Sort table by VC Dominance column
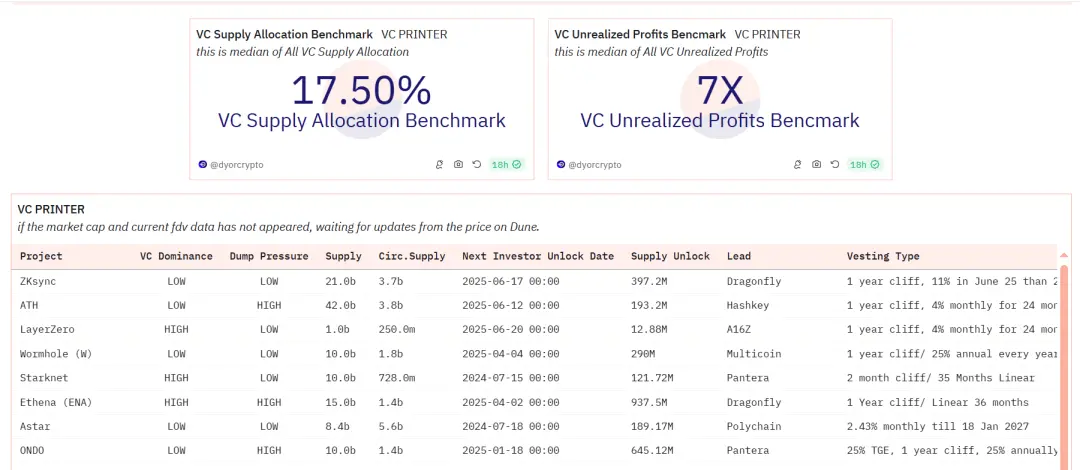 [x=176, y=256]
